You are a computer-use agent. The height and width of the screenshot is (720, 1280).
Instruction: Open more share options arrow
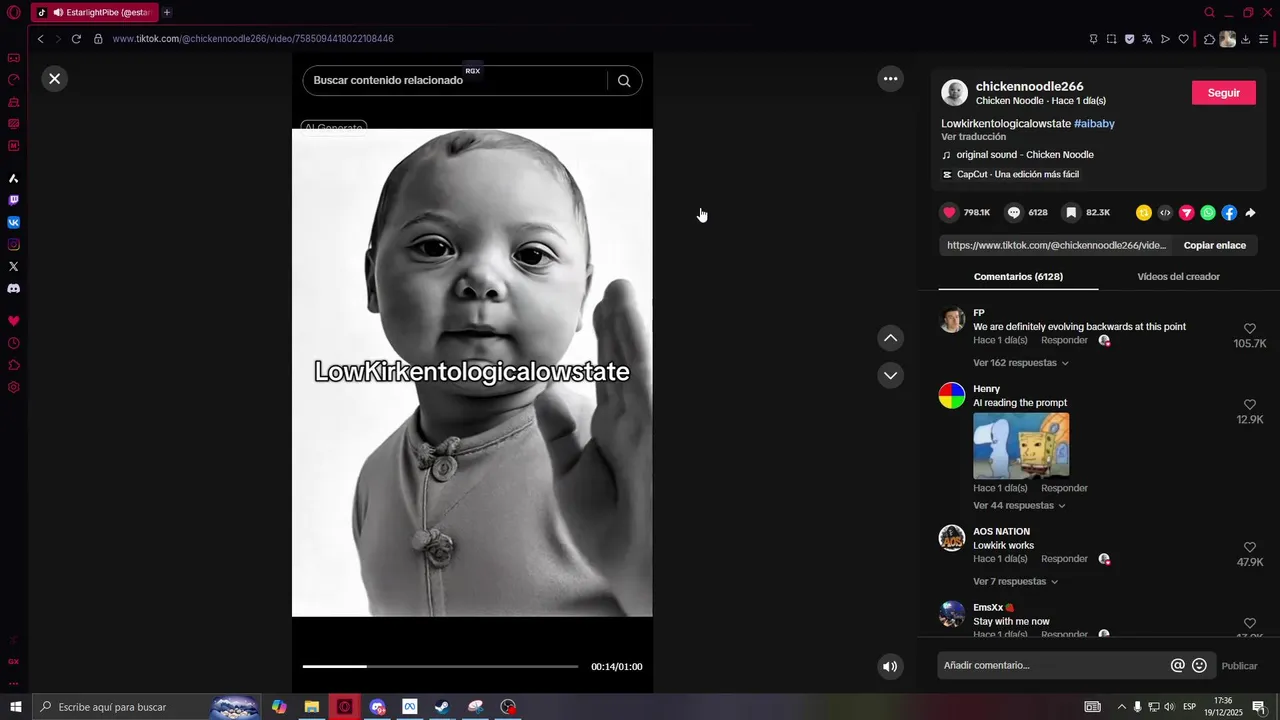[x=1250, y=212]
